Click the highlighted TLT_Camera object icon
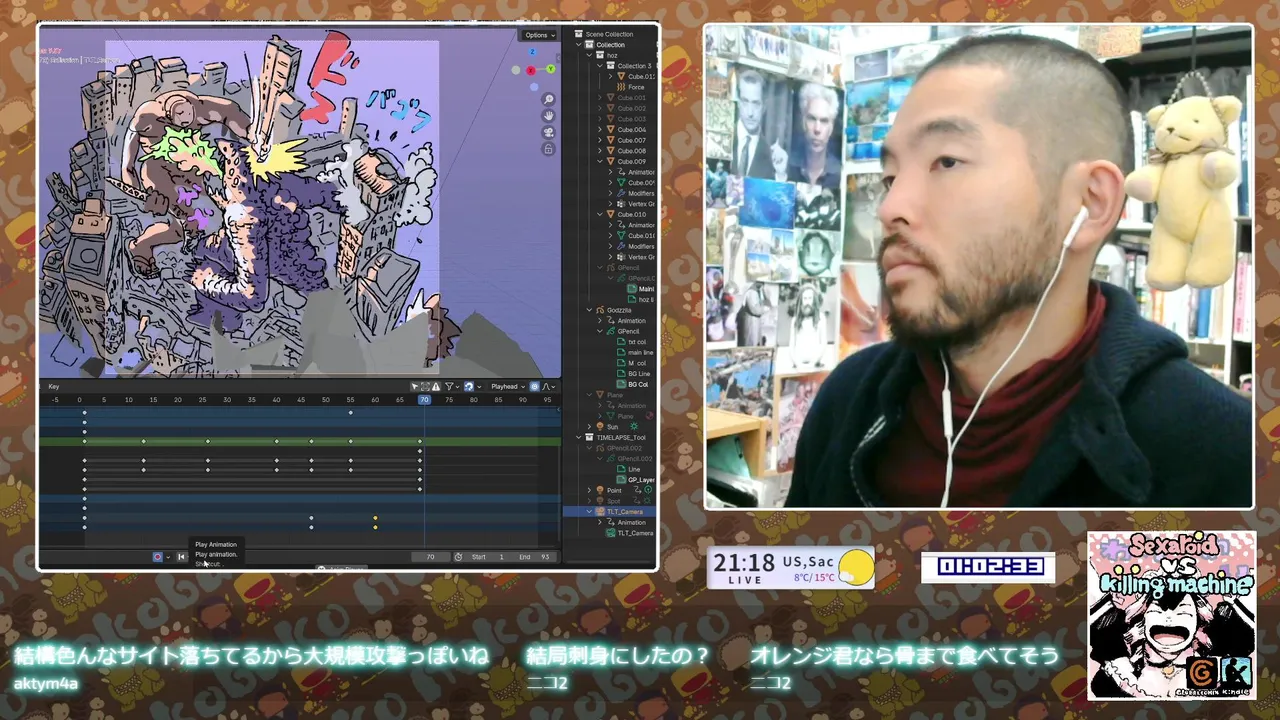The width and height of the screenshot is (1280, 720). tap(600, 511)
